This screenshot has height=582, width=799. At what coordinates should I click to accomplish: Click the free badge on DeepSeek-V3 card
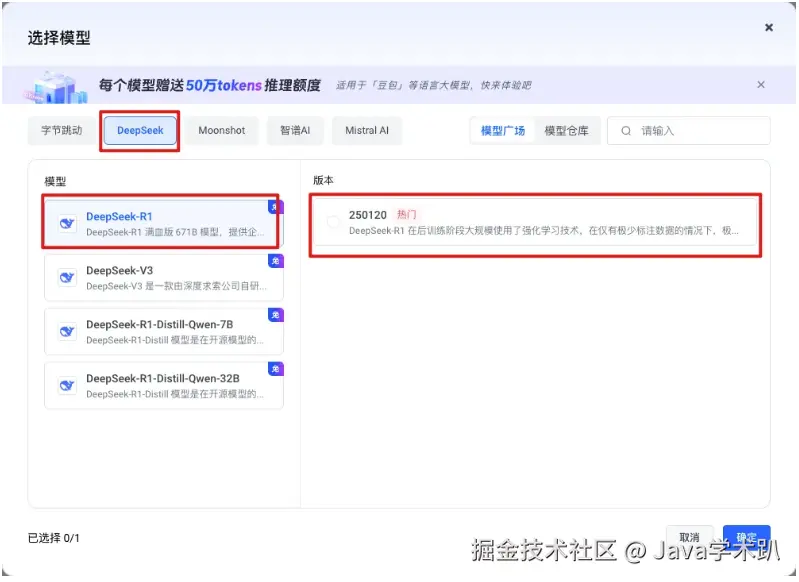pyautogui.click(x=276, y=261)
